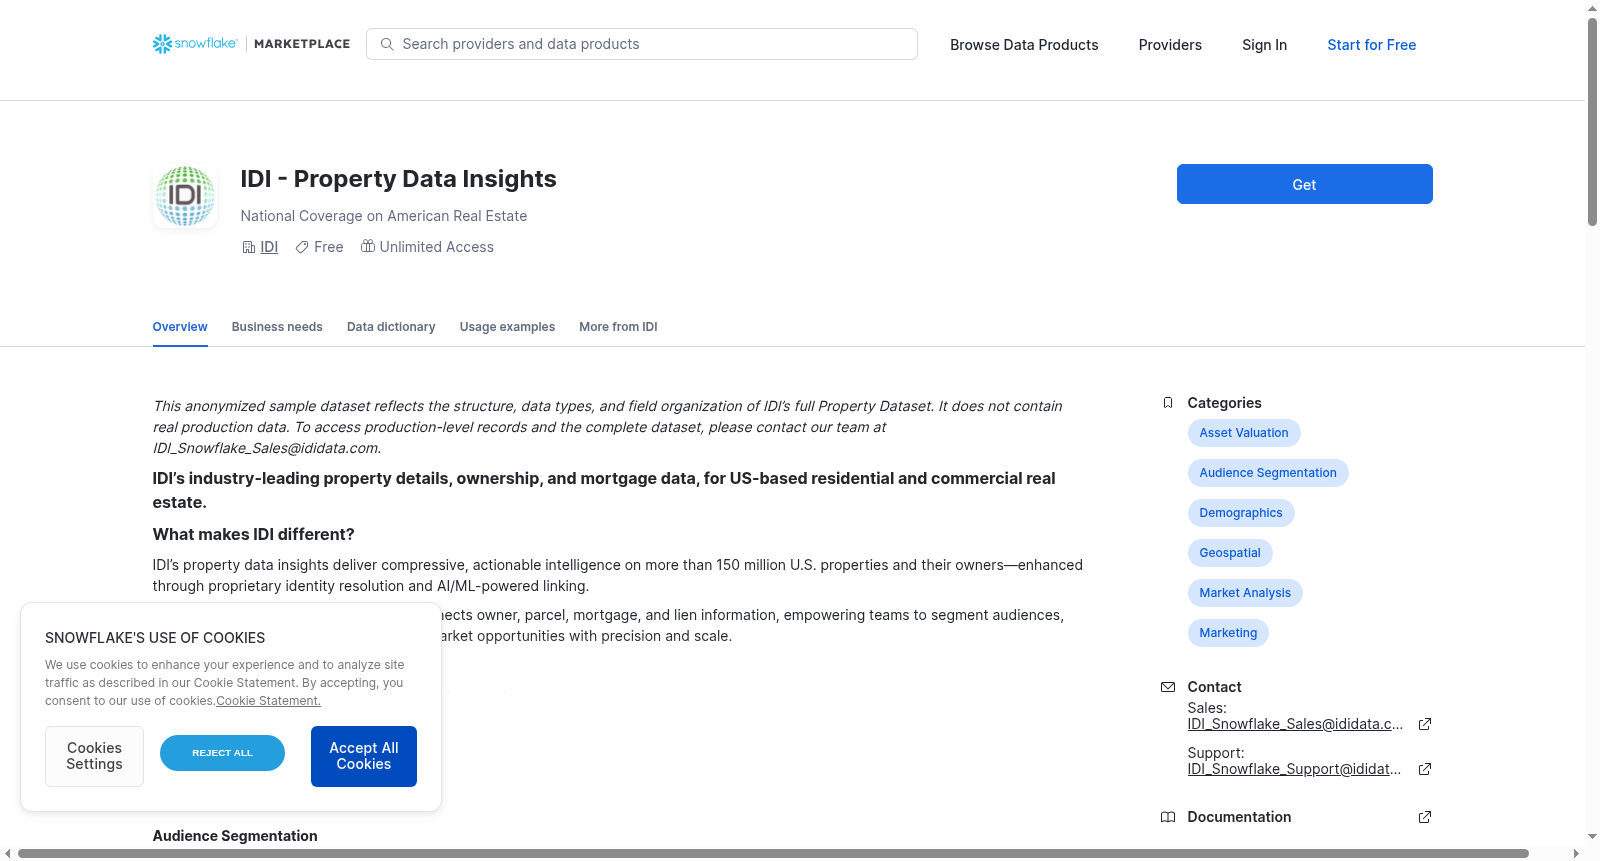Open Browse Data Products menu

pos(1024,45)
